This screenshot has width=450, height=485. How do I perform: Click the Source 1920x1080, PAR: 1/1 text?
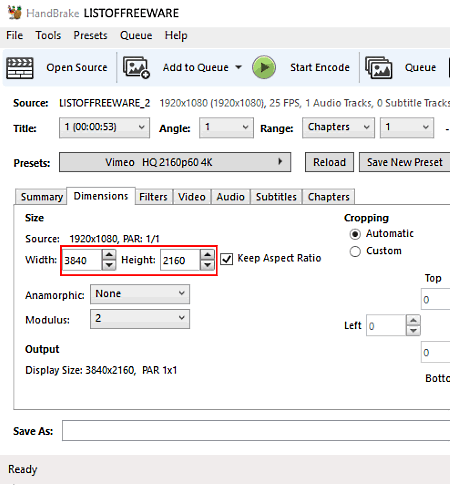pyautogui.click(x=92, y=239)
